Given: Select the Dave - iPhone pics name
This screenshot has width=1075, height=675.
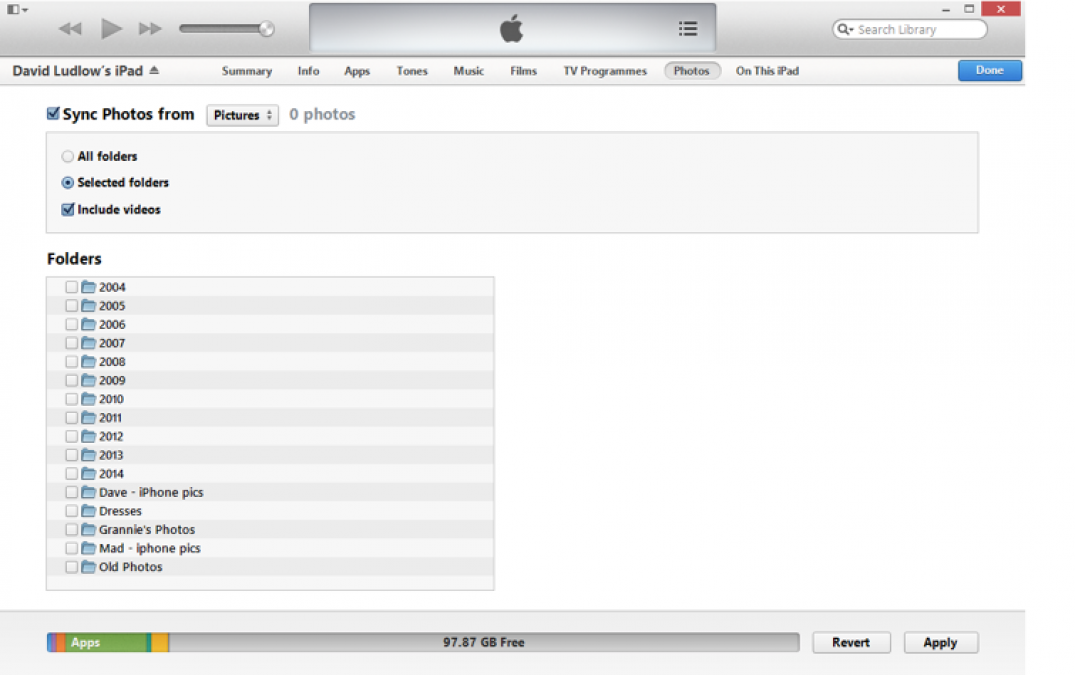Looking at the screenshot, I should click(151, 493).
